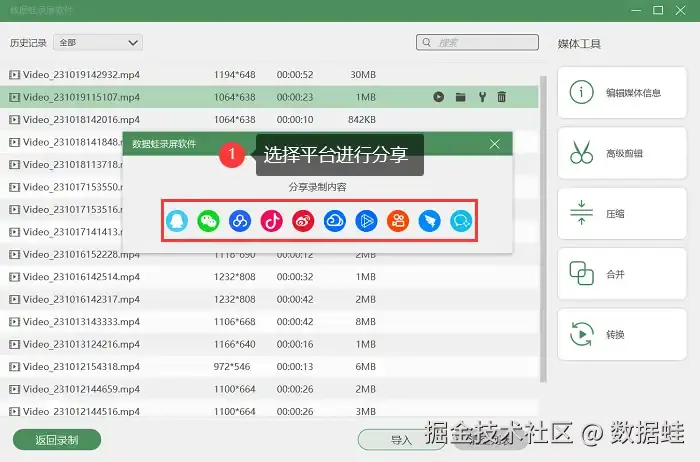The height and width of the screenshot is (462, 700).
Task: Click the 972*546 resolution cell
Action: point(232,366)
